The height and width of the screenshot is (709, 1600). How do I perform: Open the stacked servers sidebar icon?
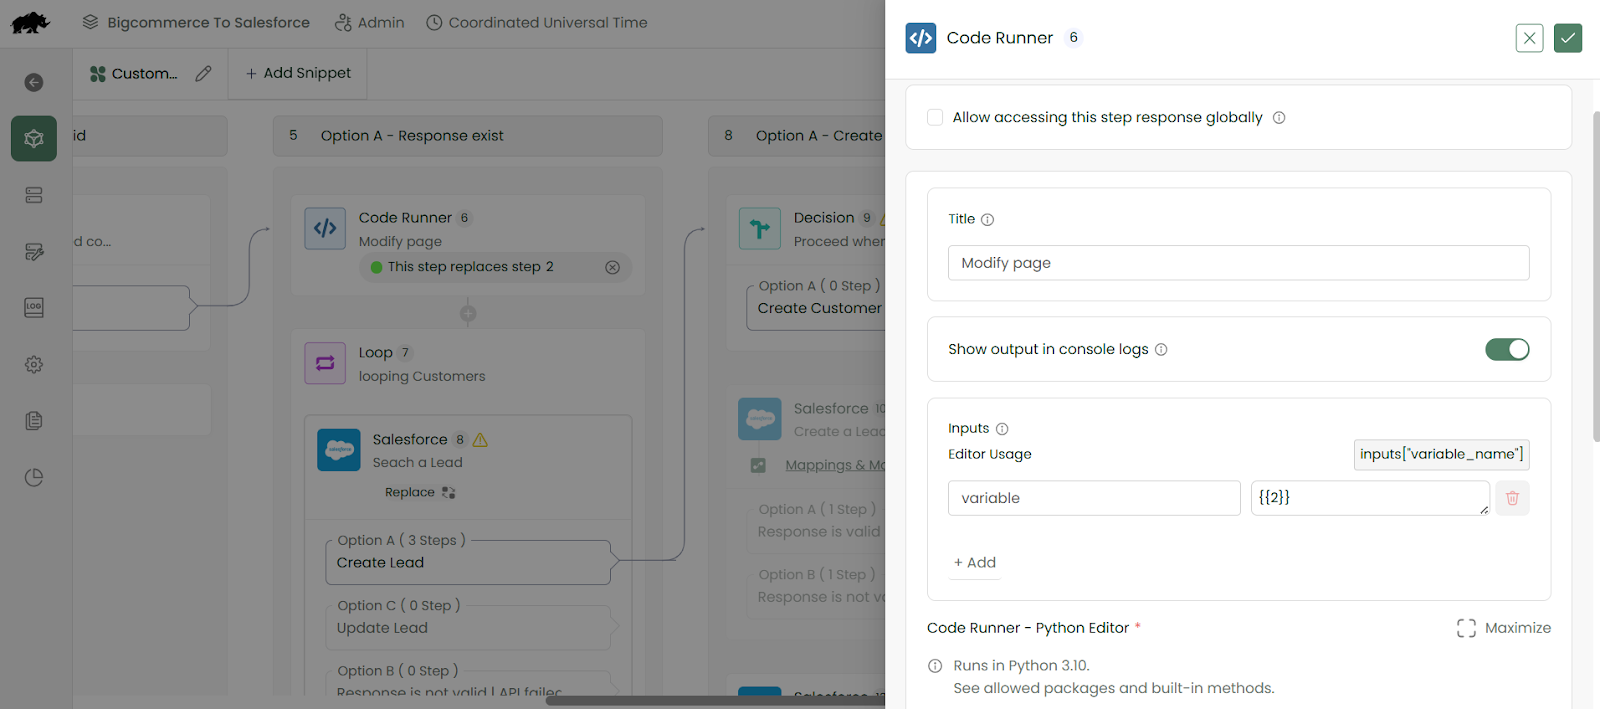pos(34,195)
